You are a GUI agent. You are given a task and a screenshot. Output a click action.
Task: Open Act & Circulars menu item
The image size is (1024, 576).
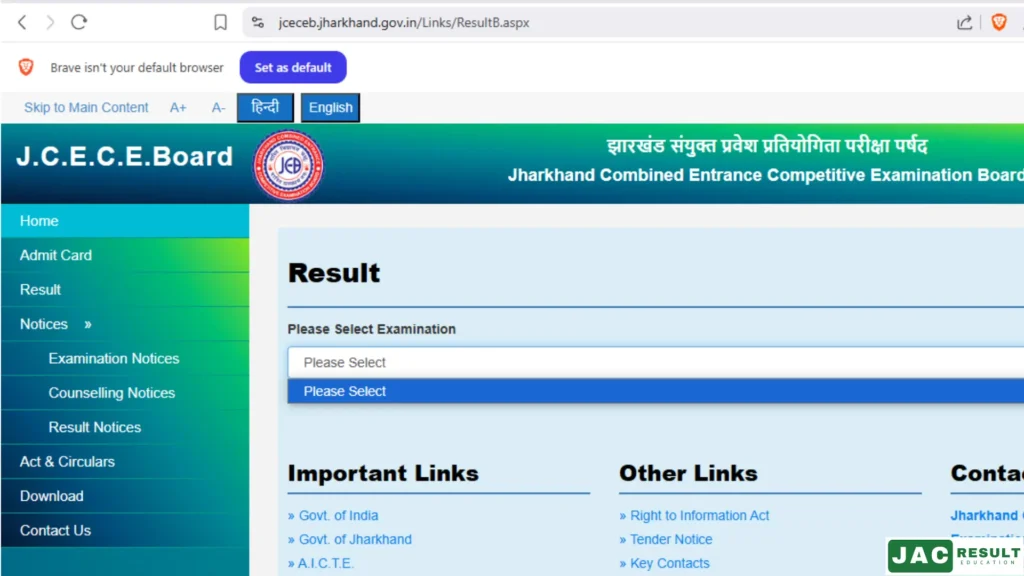125,462
